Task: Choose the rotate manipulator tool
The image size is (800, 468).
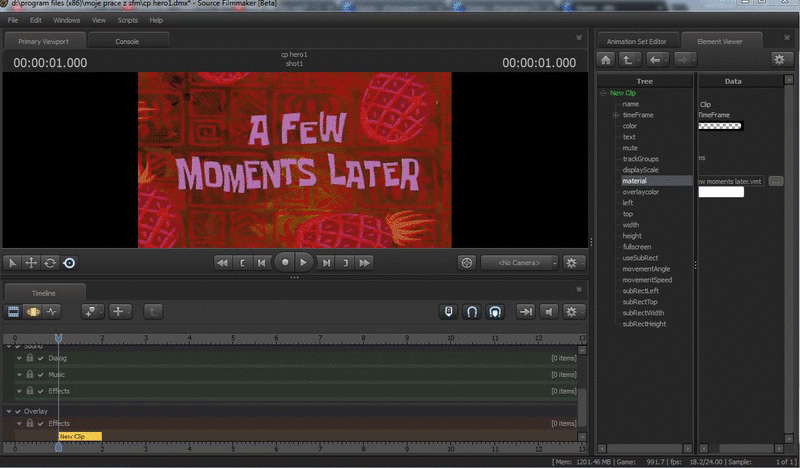Action: tap(50, 263)
